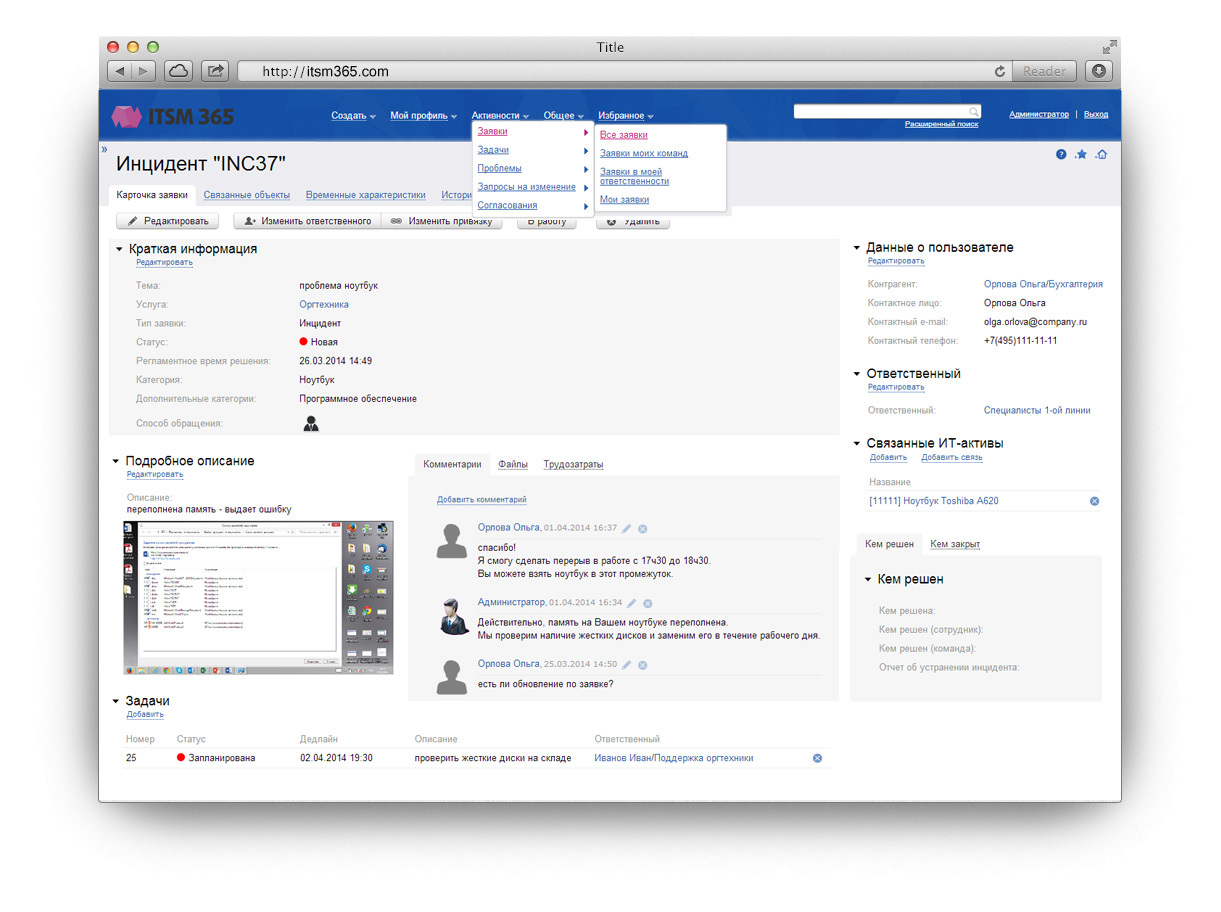Open the Общее dropdown menu
The height and width of the screenshot is (912, 1221).
pyautogui.click(x=564, y=116)
